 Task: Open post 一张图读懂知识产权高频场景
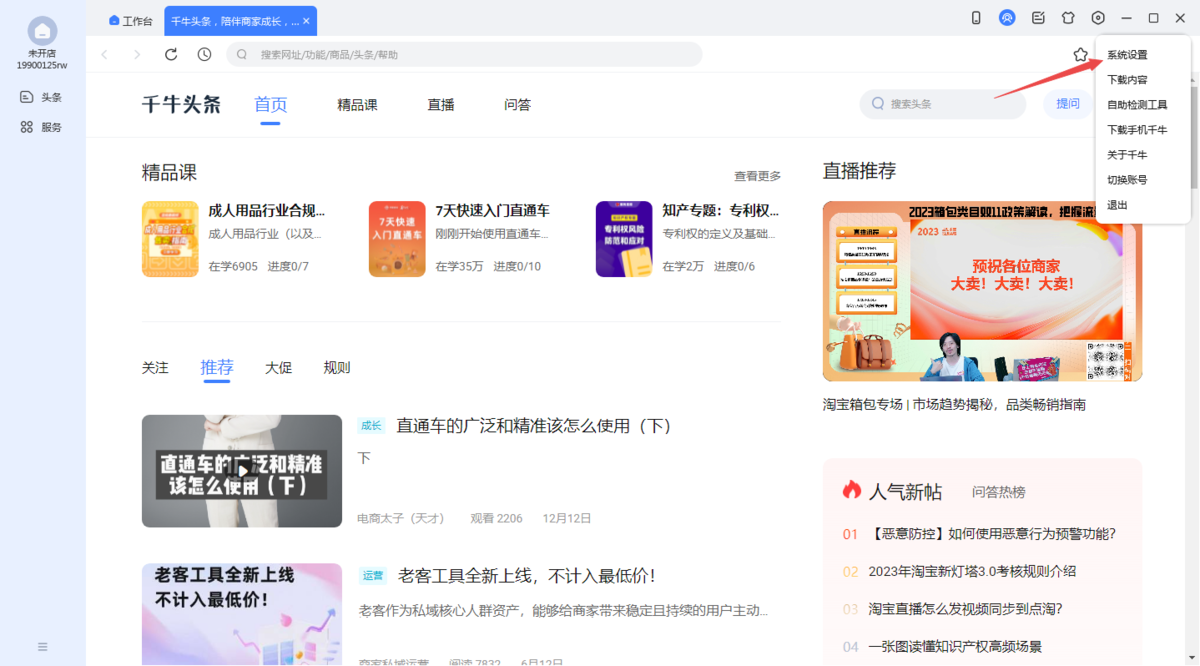[955, 647]
